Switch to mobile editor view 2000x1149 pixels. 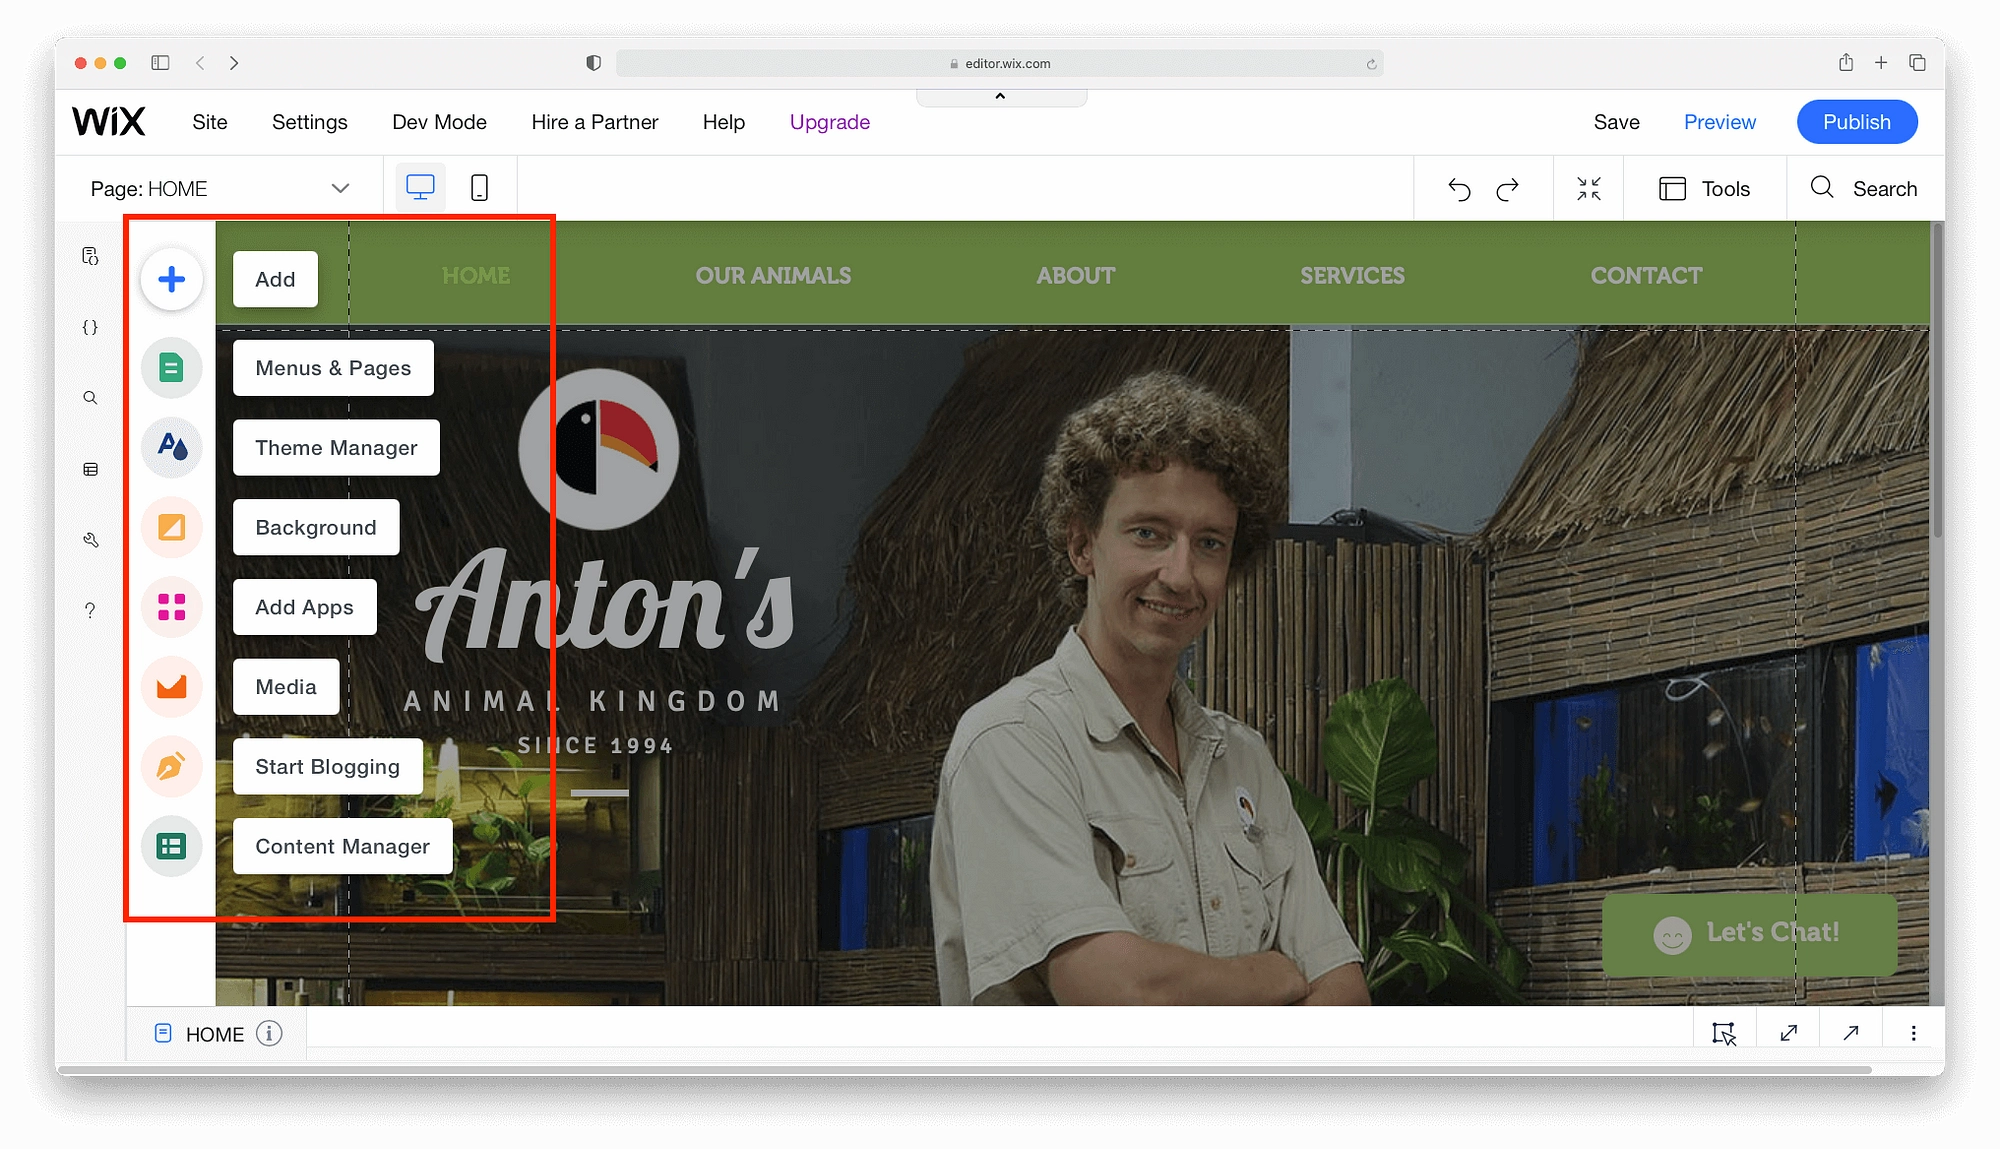point(479,188)
